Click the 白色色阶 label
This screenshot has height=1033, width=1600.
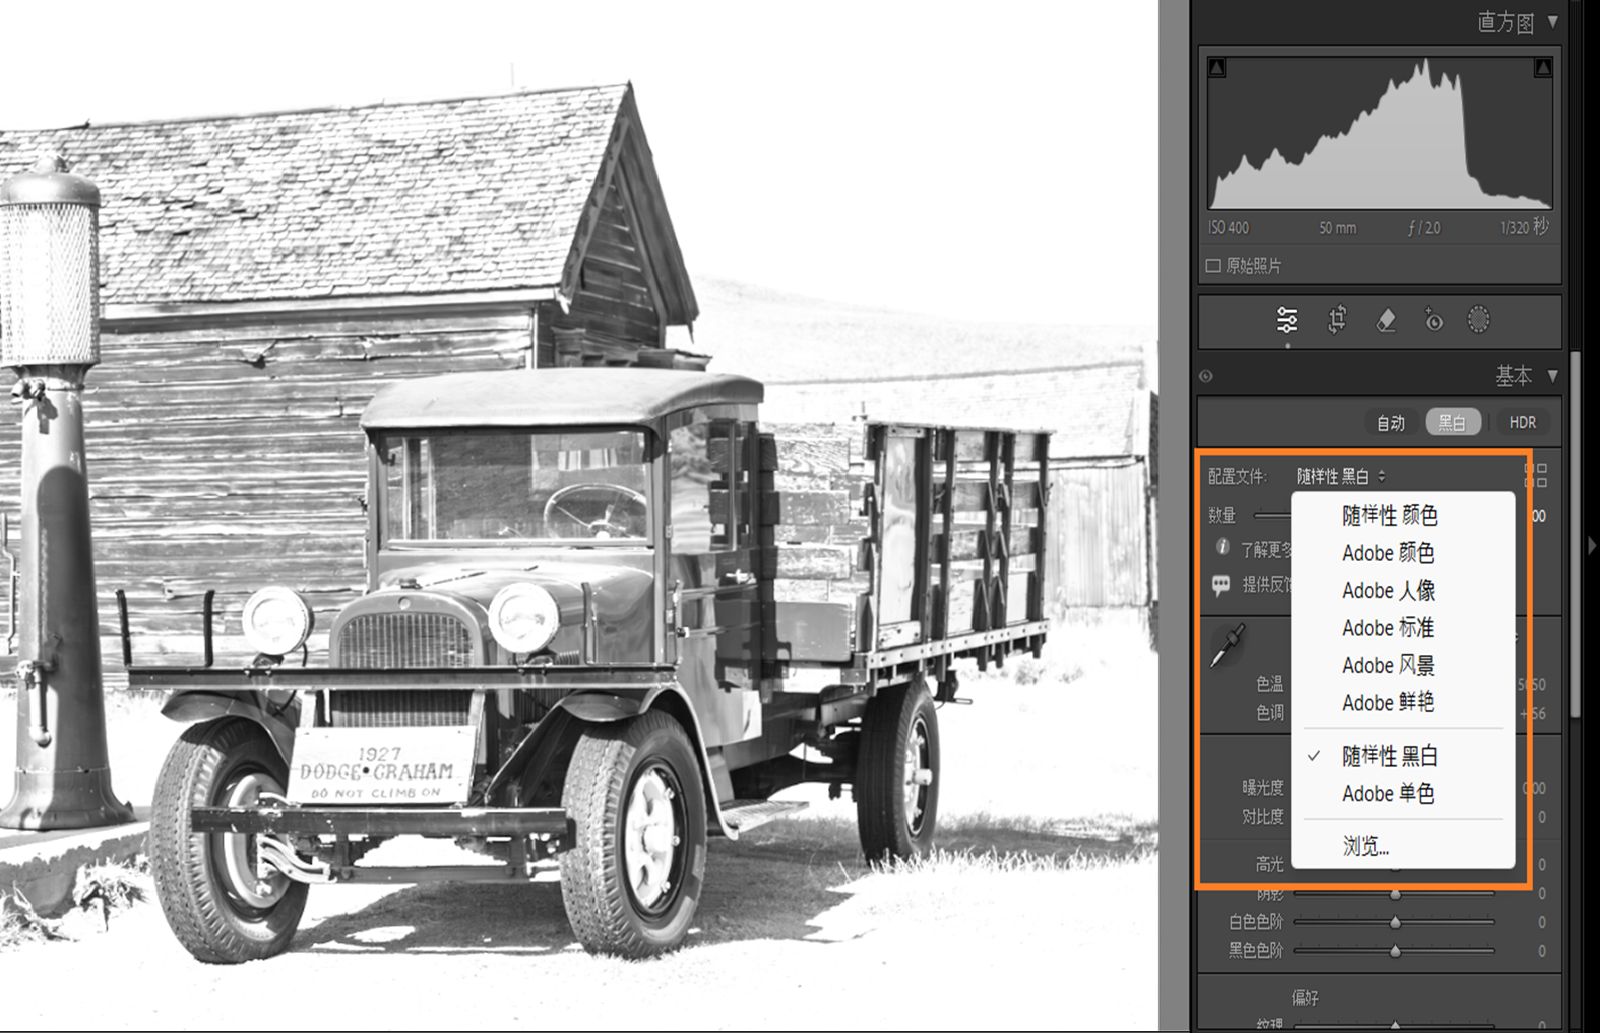1255,922
